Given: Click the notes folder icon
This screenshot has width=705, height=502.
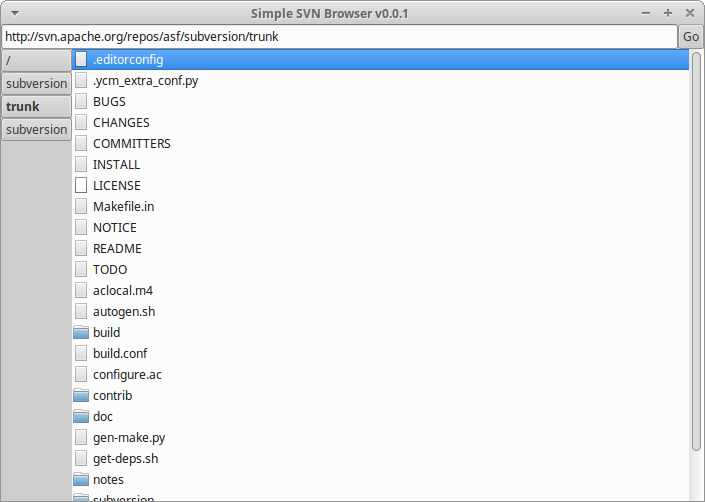Looking at the screenshot, I should point(81,479).
